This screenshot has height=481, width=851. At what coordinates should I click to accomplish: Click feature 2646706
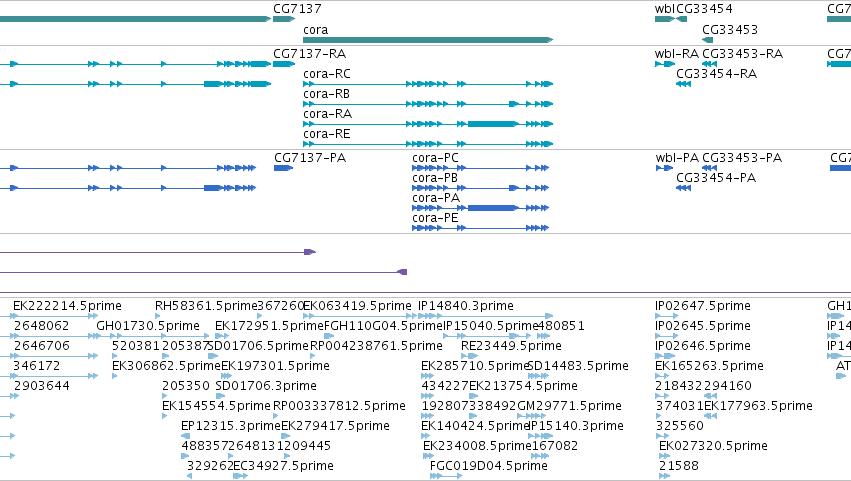42,346
